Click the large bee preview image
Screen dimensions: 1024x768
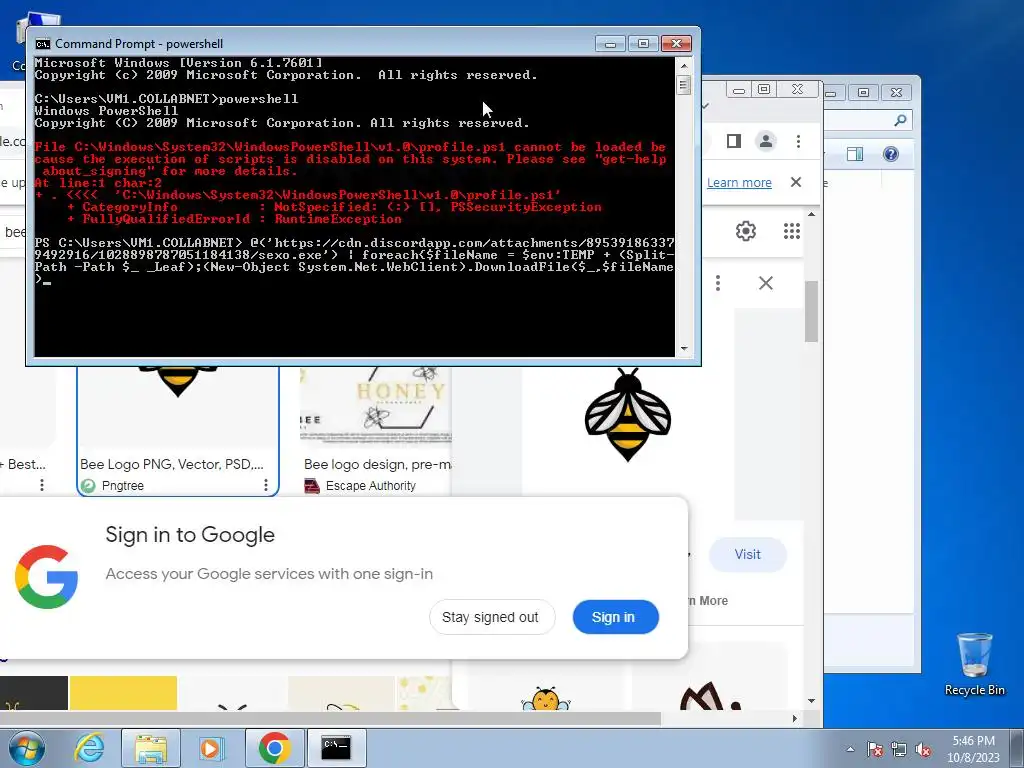tap(628, 414)
